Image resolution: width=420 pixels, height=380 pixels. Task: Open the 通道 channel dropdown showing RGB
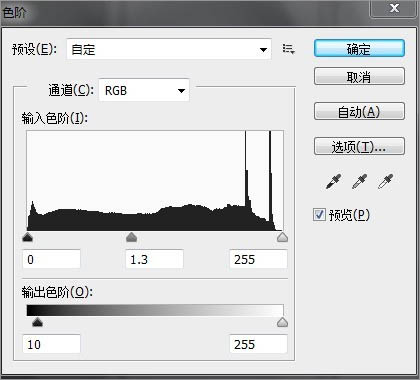144,90
